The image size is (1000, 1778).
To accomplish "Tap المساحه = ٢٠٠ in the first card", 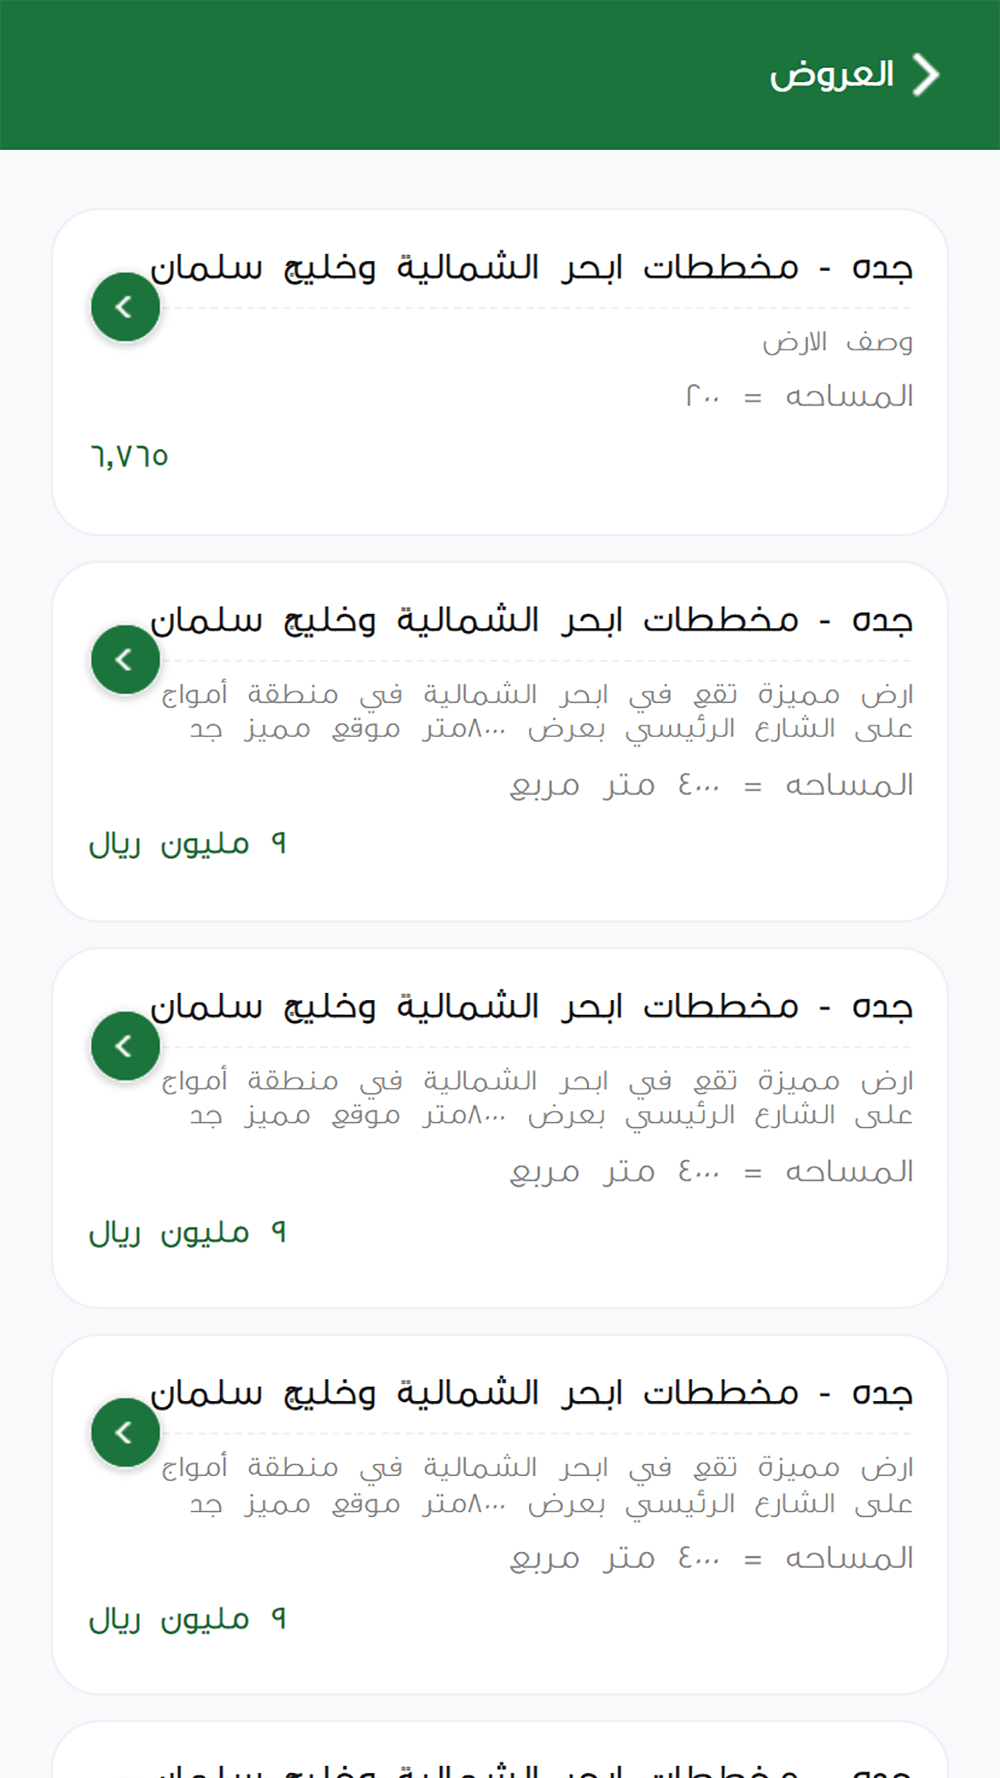I will (x=799, y=397).
